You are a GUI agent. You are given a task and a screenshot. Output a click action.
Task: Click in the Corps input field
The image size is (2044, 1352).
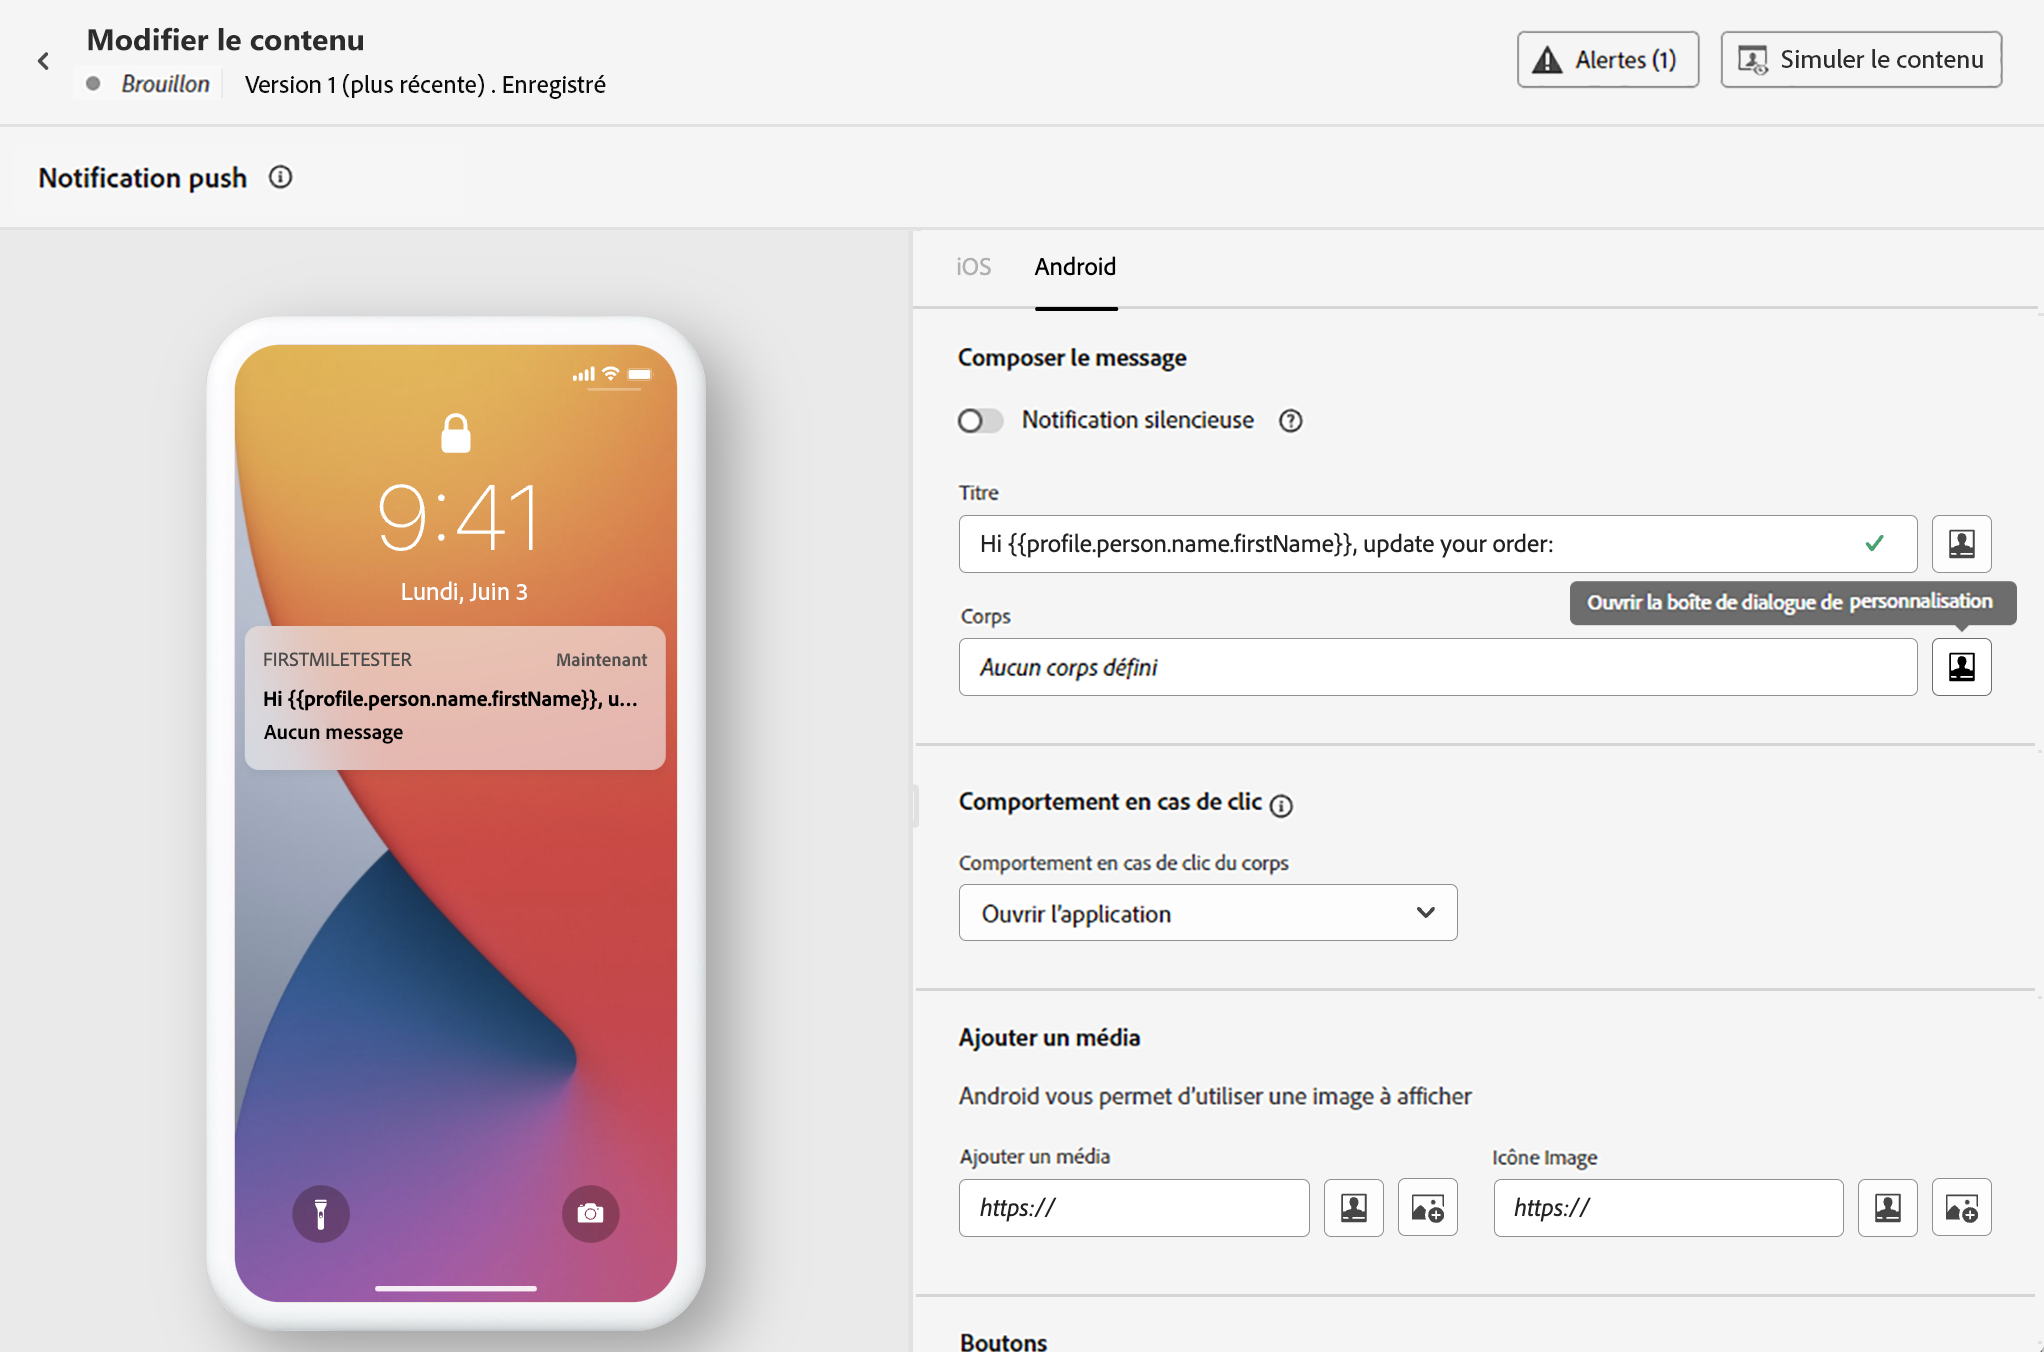1436,667
